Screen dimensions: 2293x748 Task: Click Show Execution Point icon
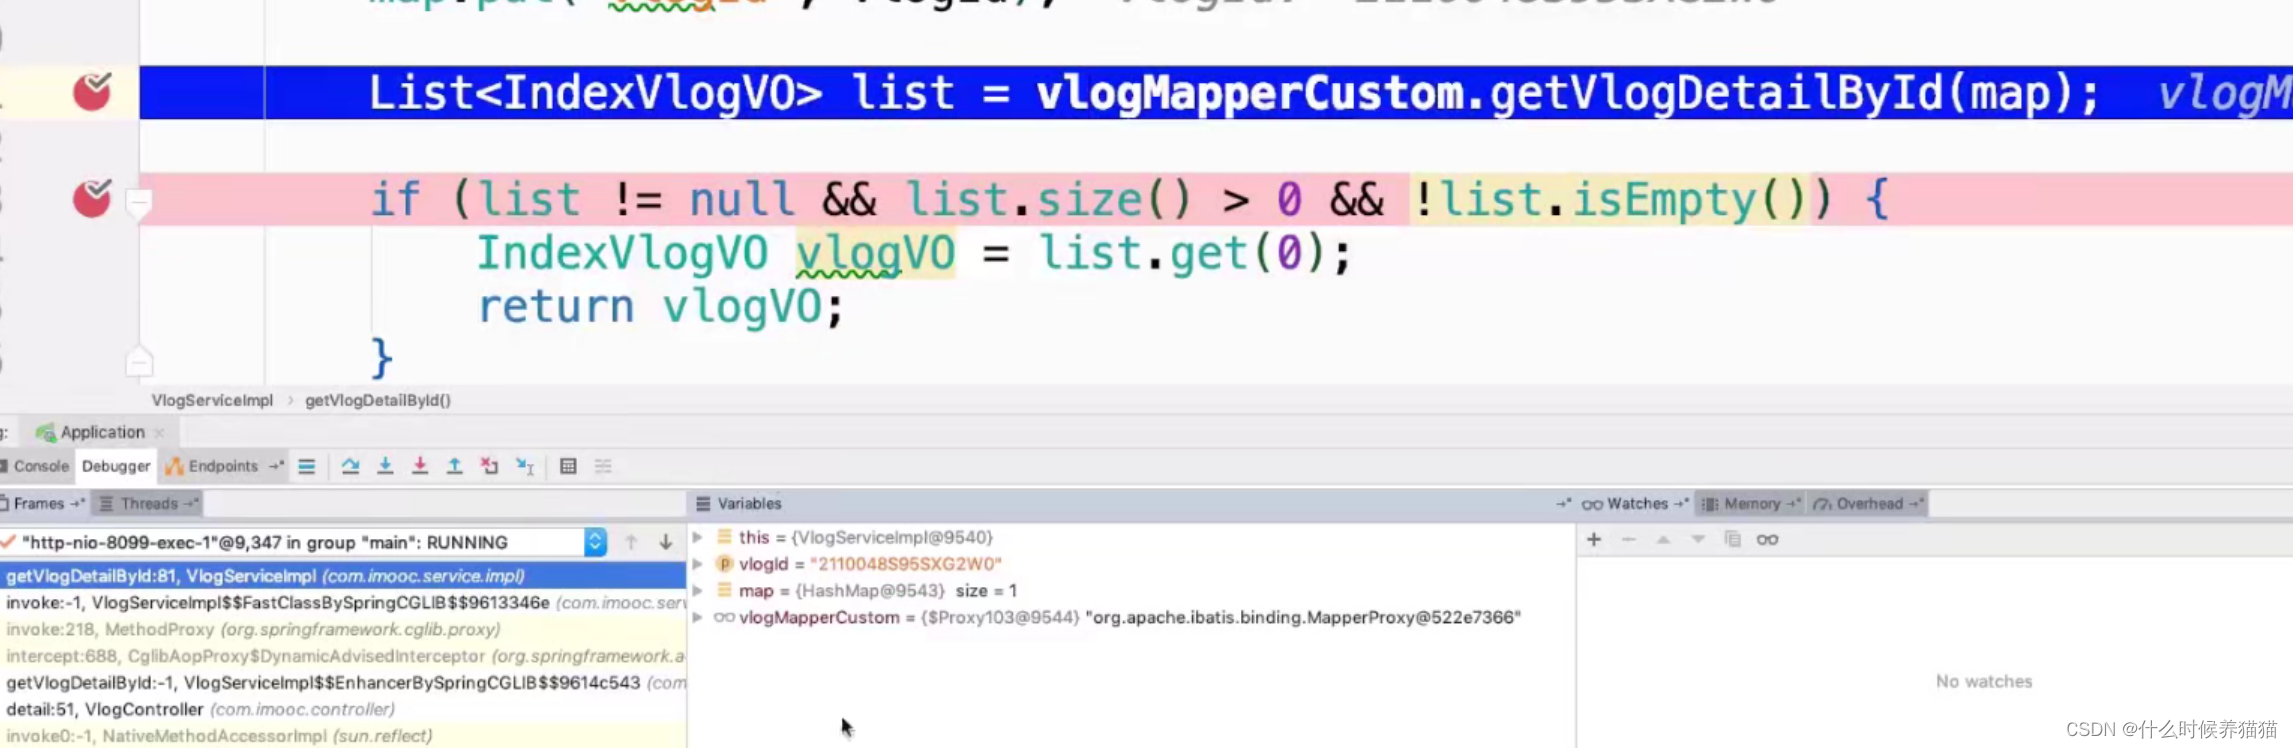point(307,466)
